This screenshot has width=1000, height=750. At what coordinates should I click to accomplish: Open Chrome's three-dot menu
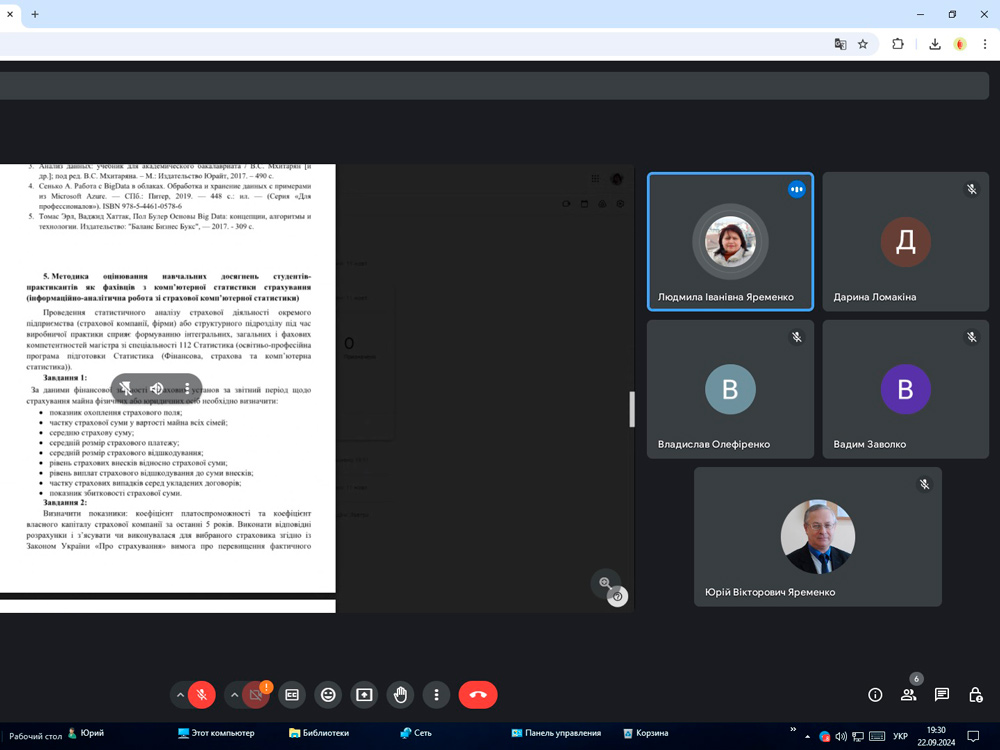[985, 44]
